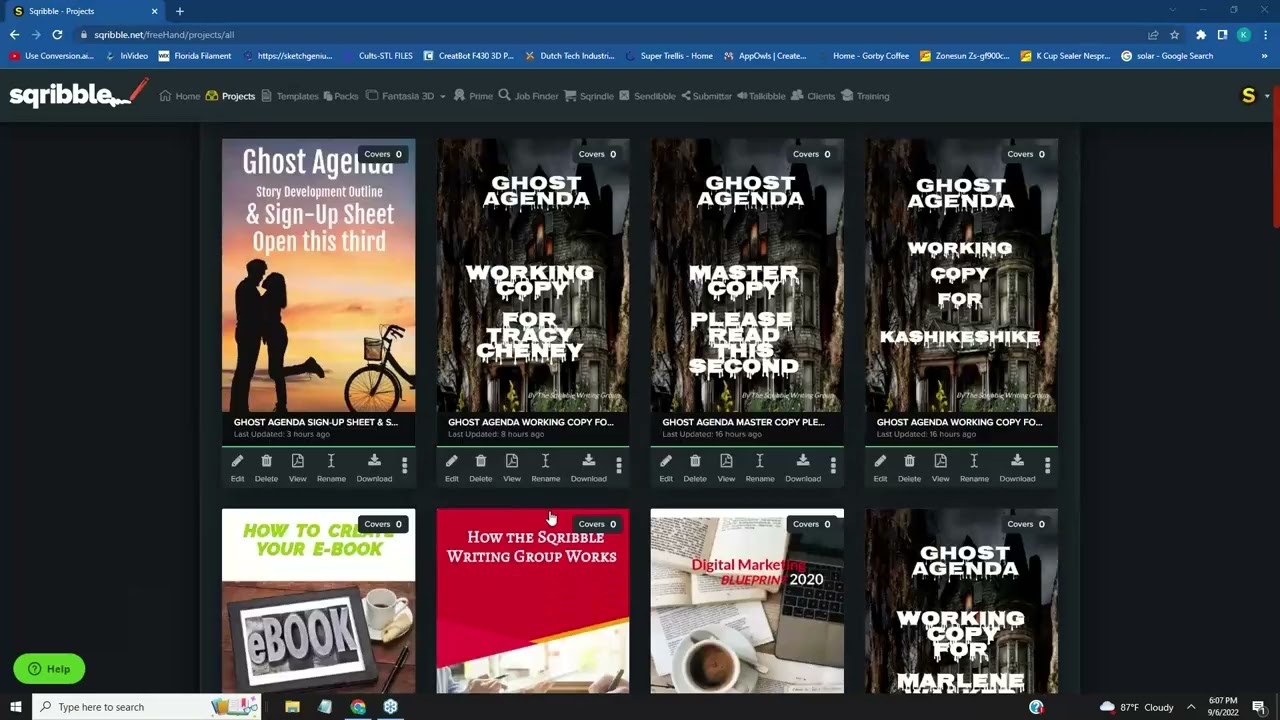The height and width of the screenshot is (720, 1280).
Task: Open the How To Create Your E-Book thumbnail
Action: coord(318,600)
